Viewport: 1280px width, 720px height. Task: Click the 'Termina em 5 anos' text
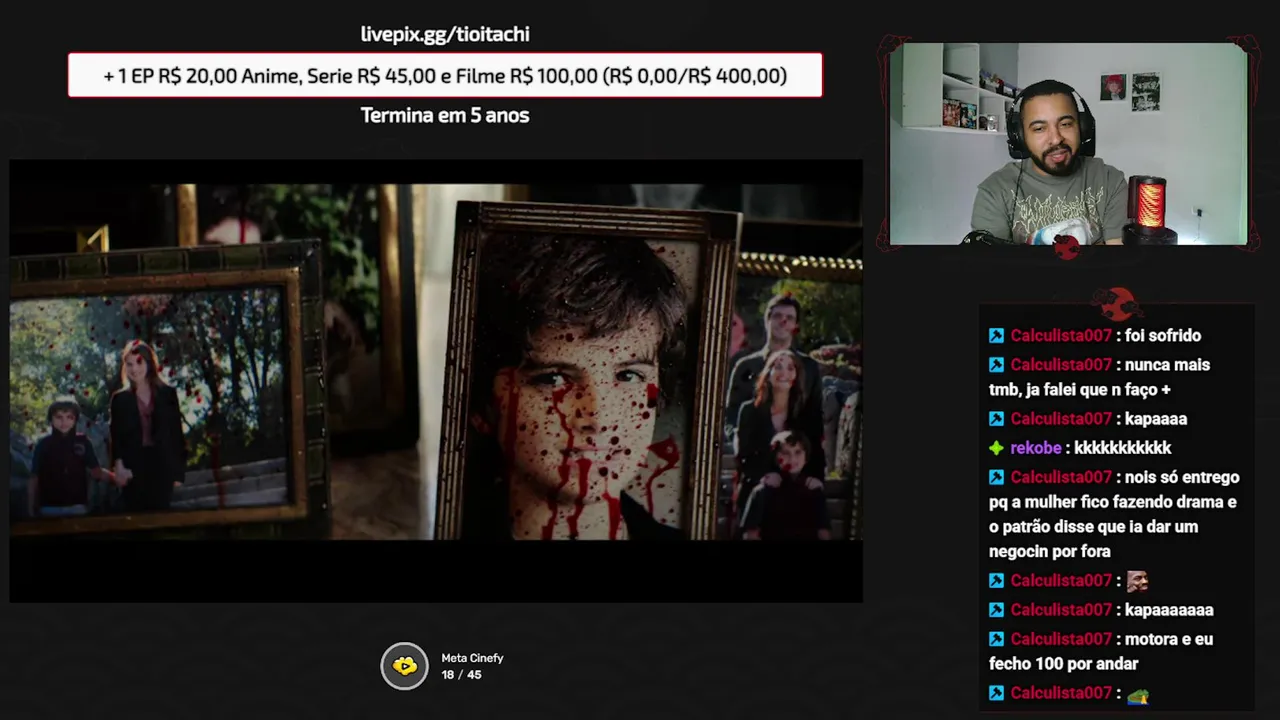(x=445, y=115)
